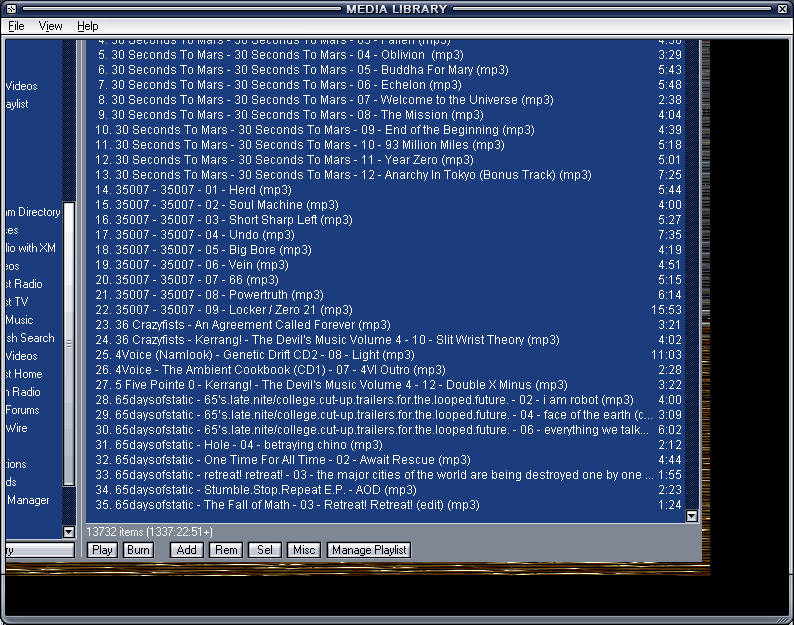Select the Wire sidebar item
Image resolution: width=794 pixels, height=625 pixels.
tap(17, 428)
